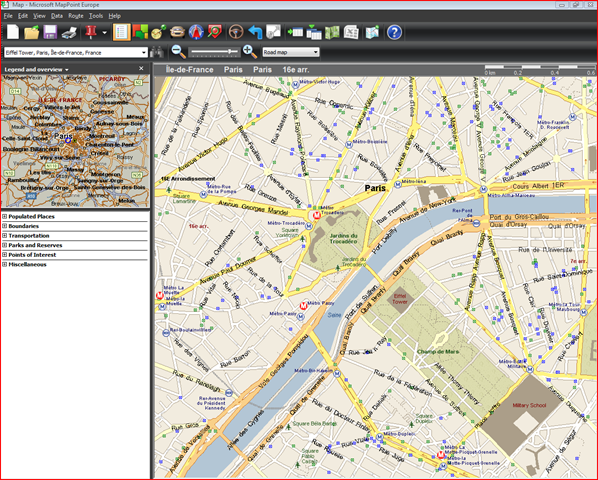This screenshot has width=598, height=480.
Task: Click the find nearby places magnifier icon
Action: [215, 32]
